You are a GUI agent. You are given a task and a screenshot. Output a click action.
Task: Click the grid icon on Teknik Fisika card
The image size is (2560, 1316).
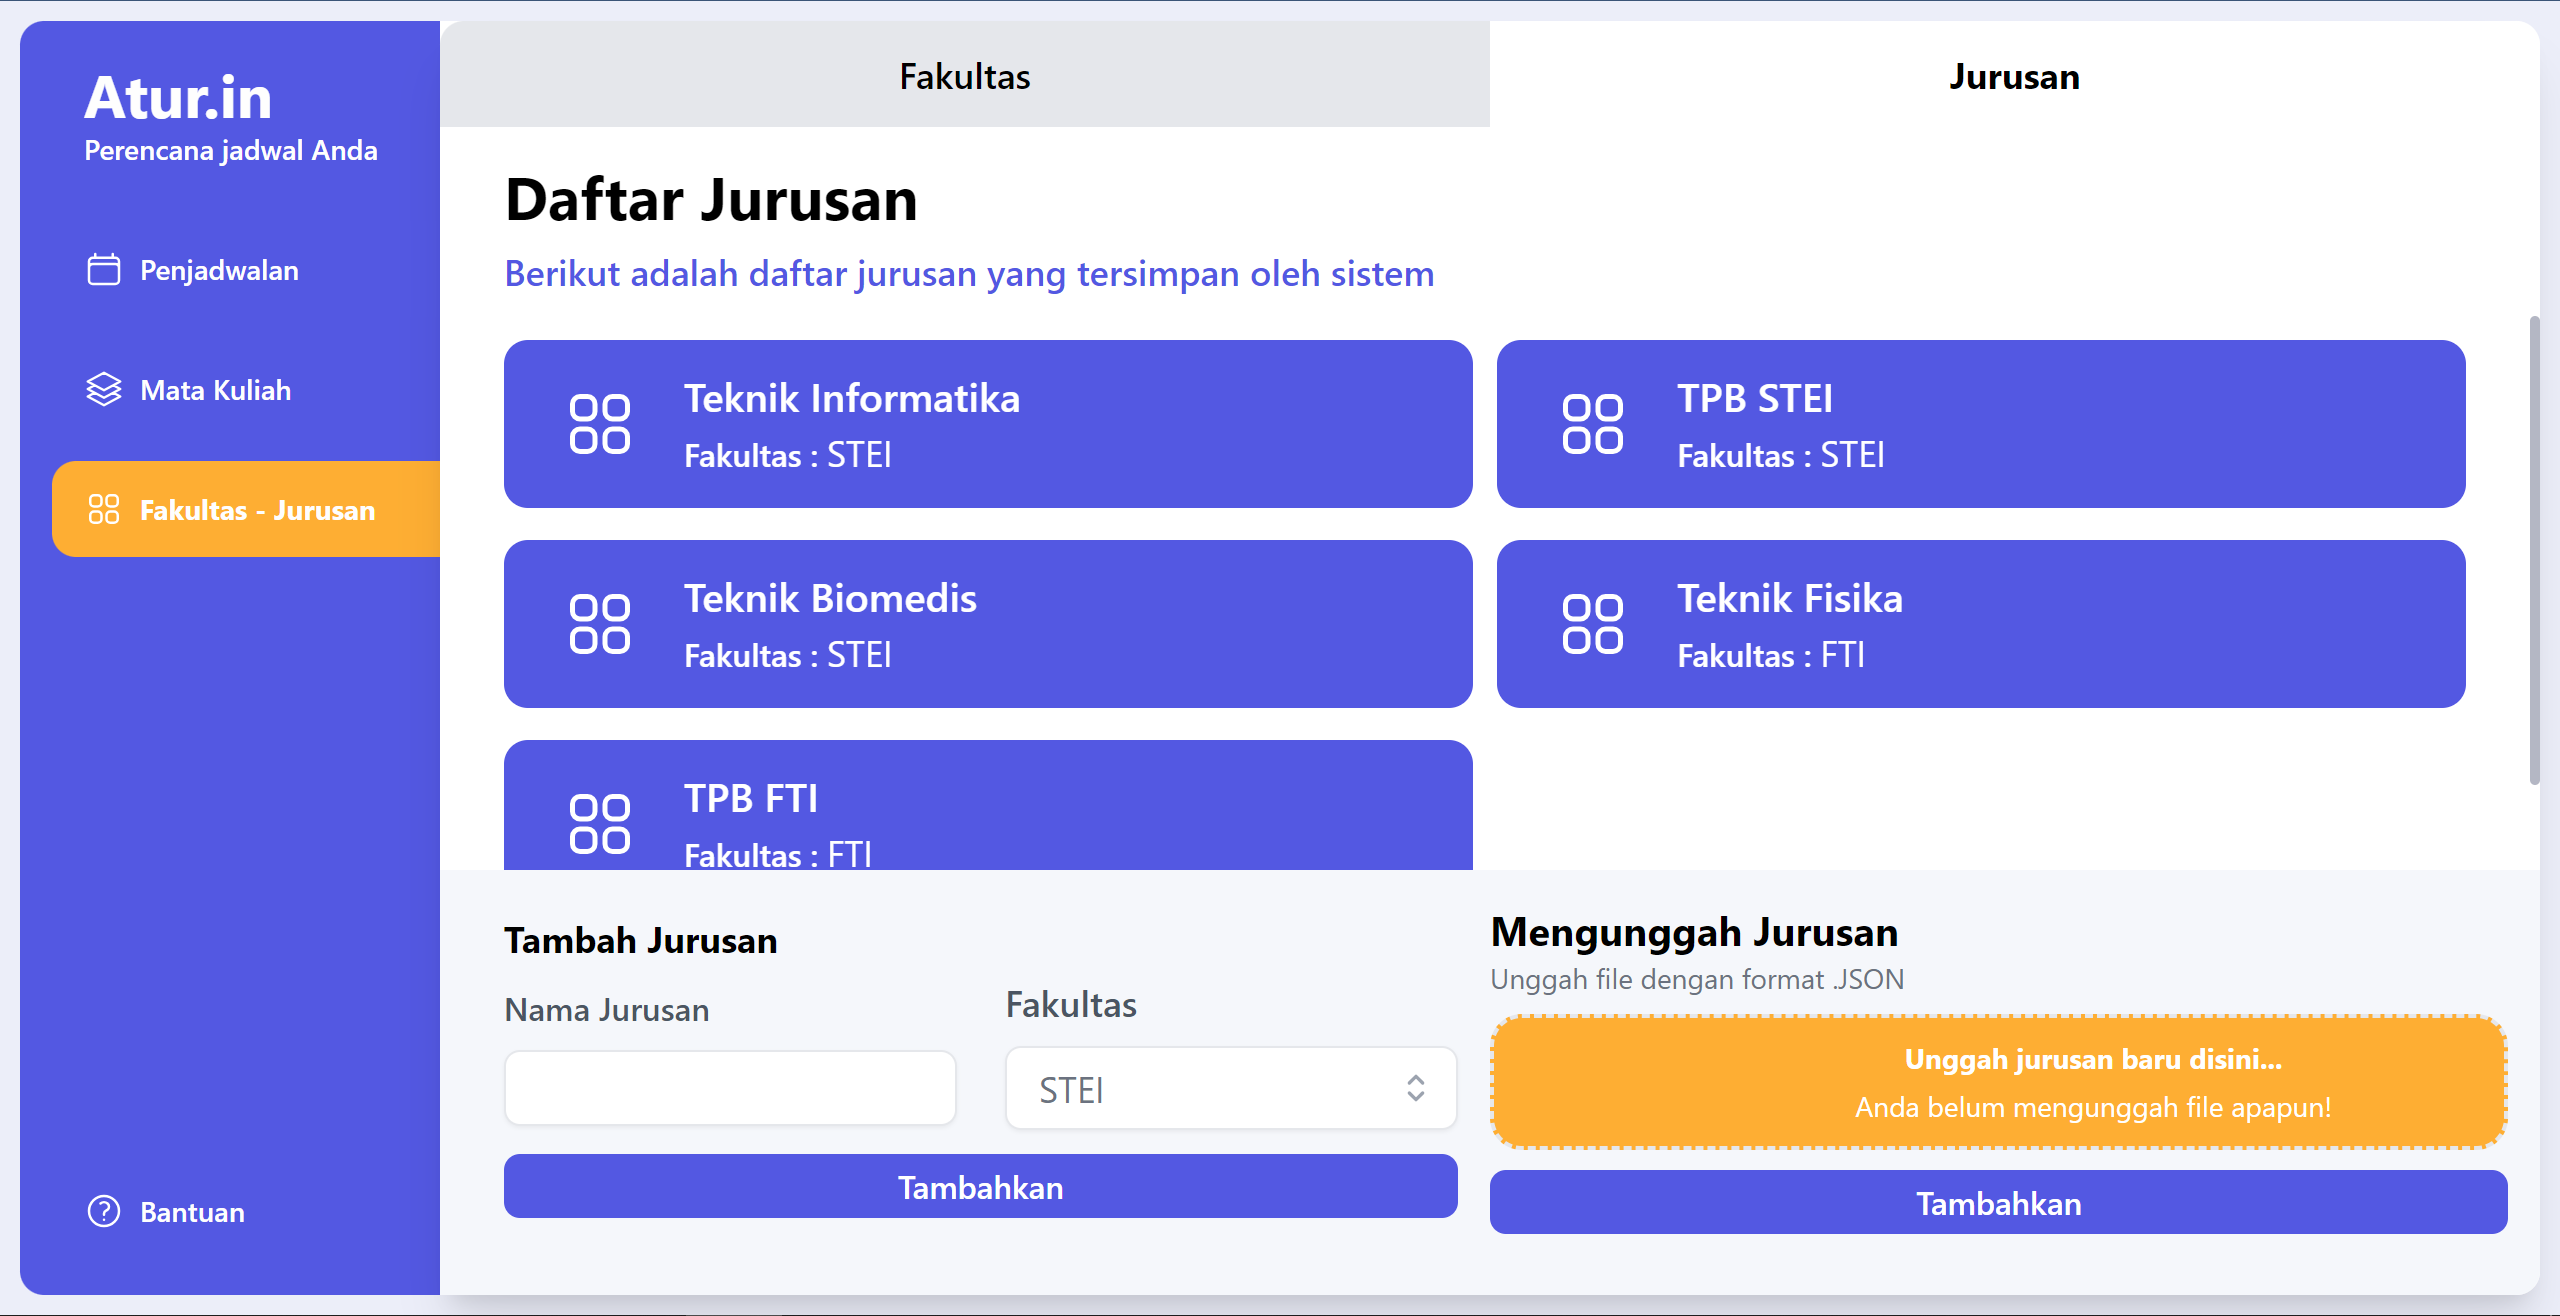[1593, 624]
